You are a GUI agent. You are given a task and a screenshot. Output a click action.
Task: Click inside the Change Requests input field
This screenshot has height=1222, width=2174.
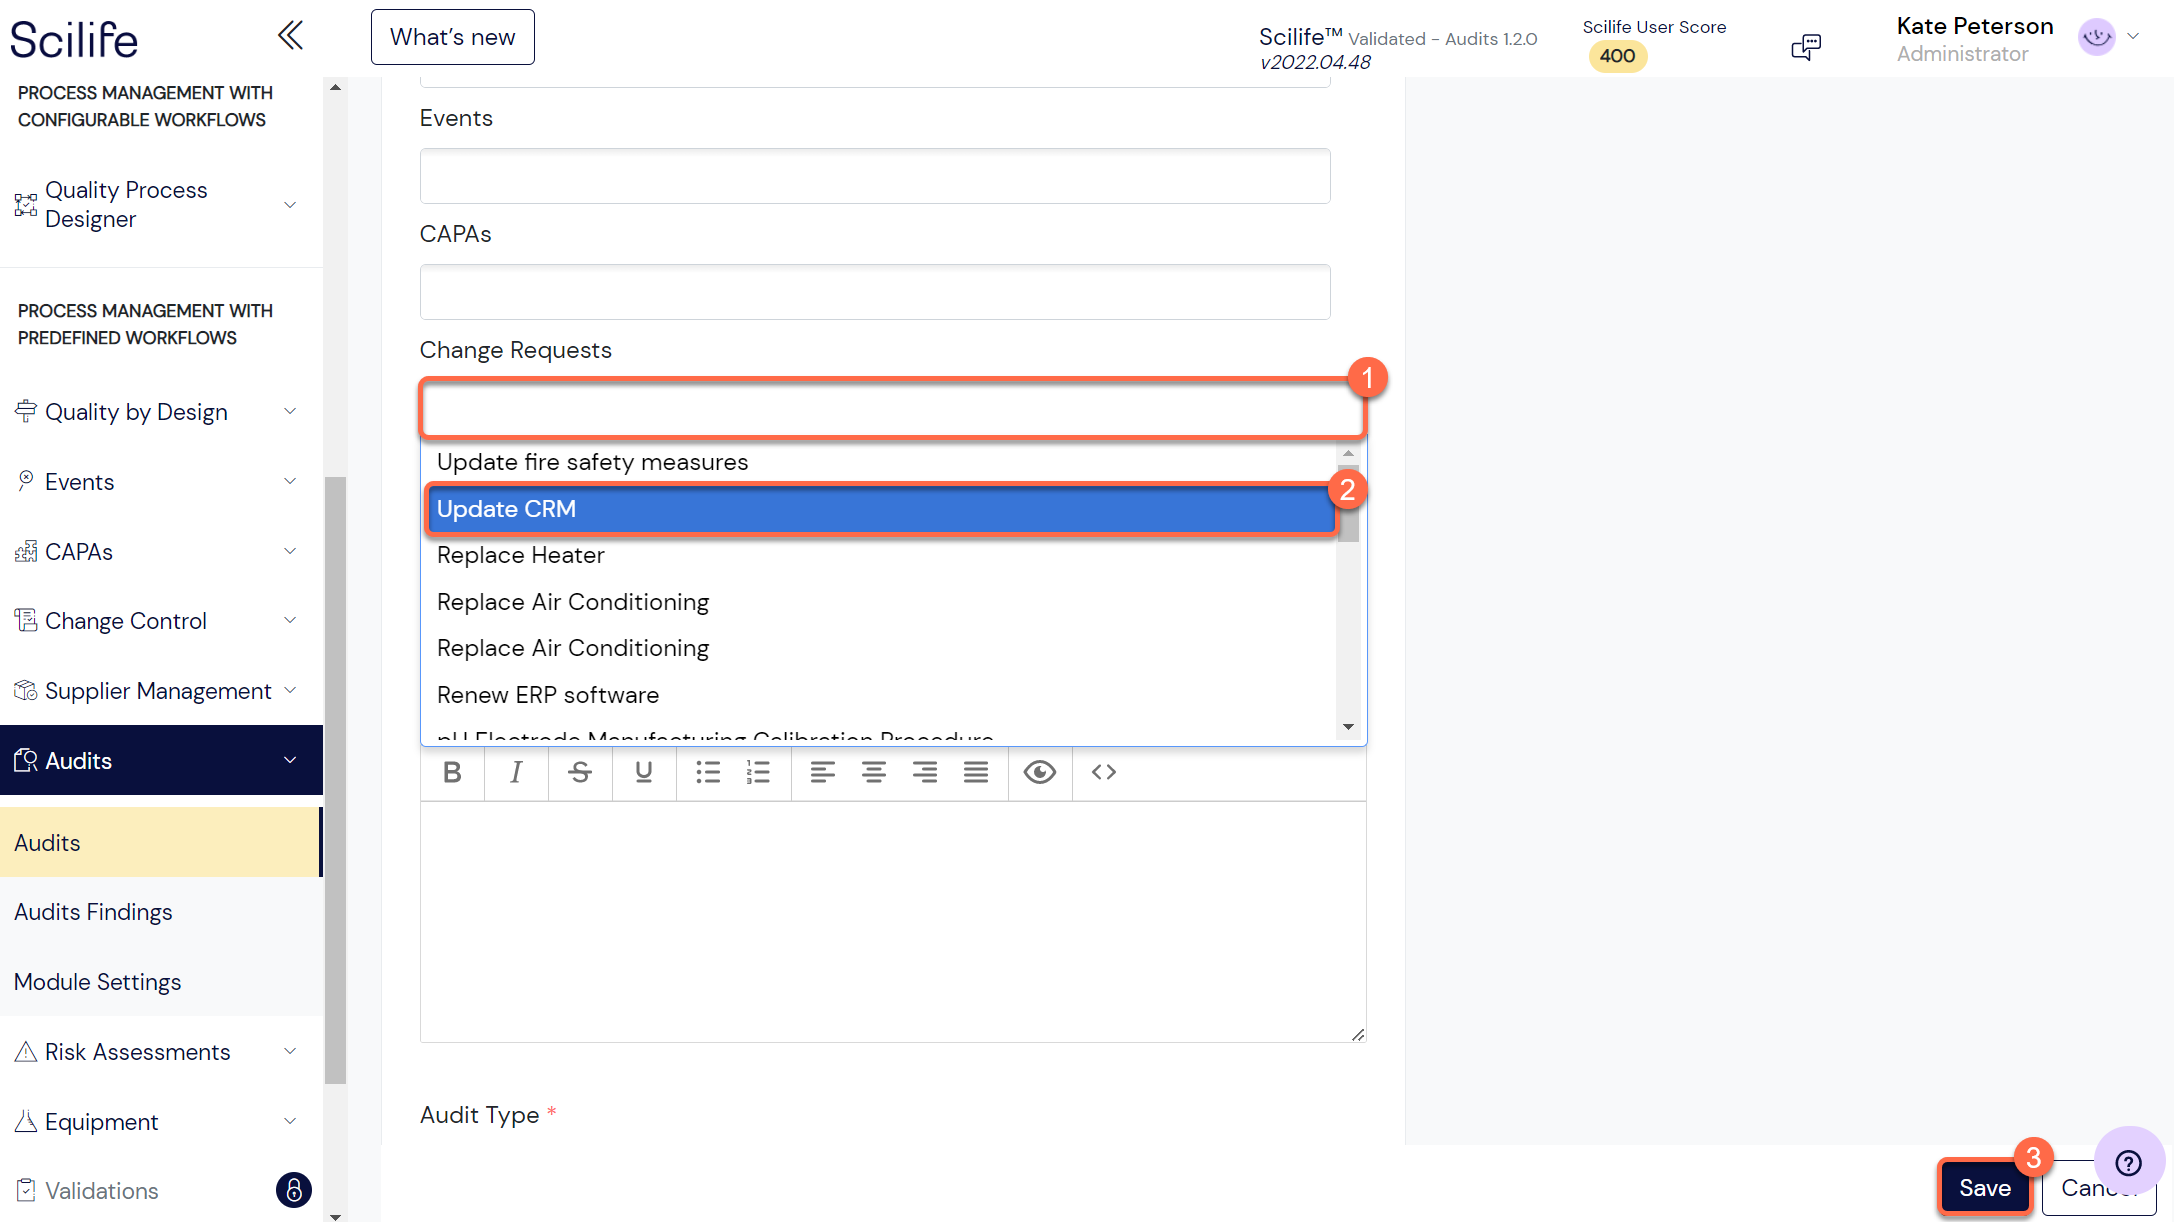893,410
